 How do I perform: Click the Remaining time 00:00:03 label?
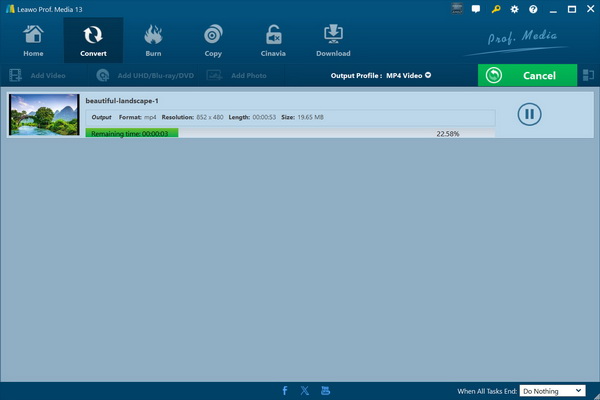tap(130, 134)
